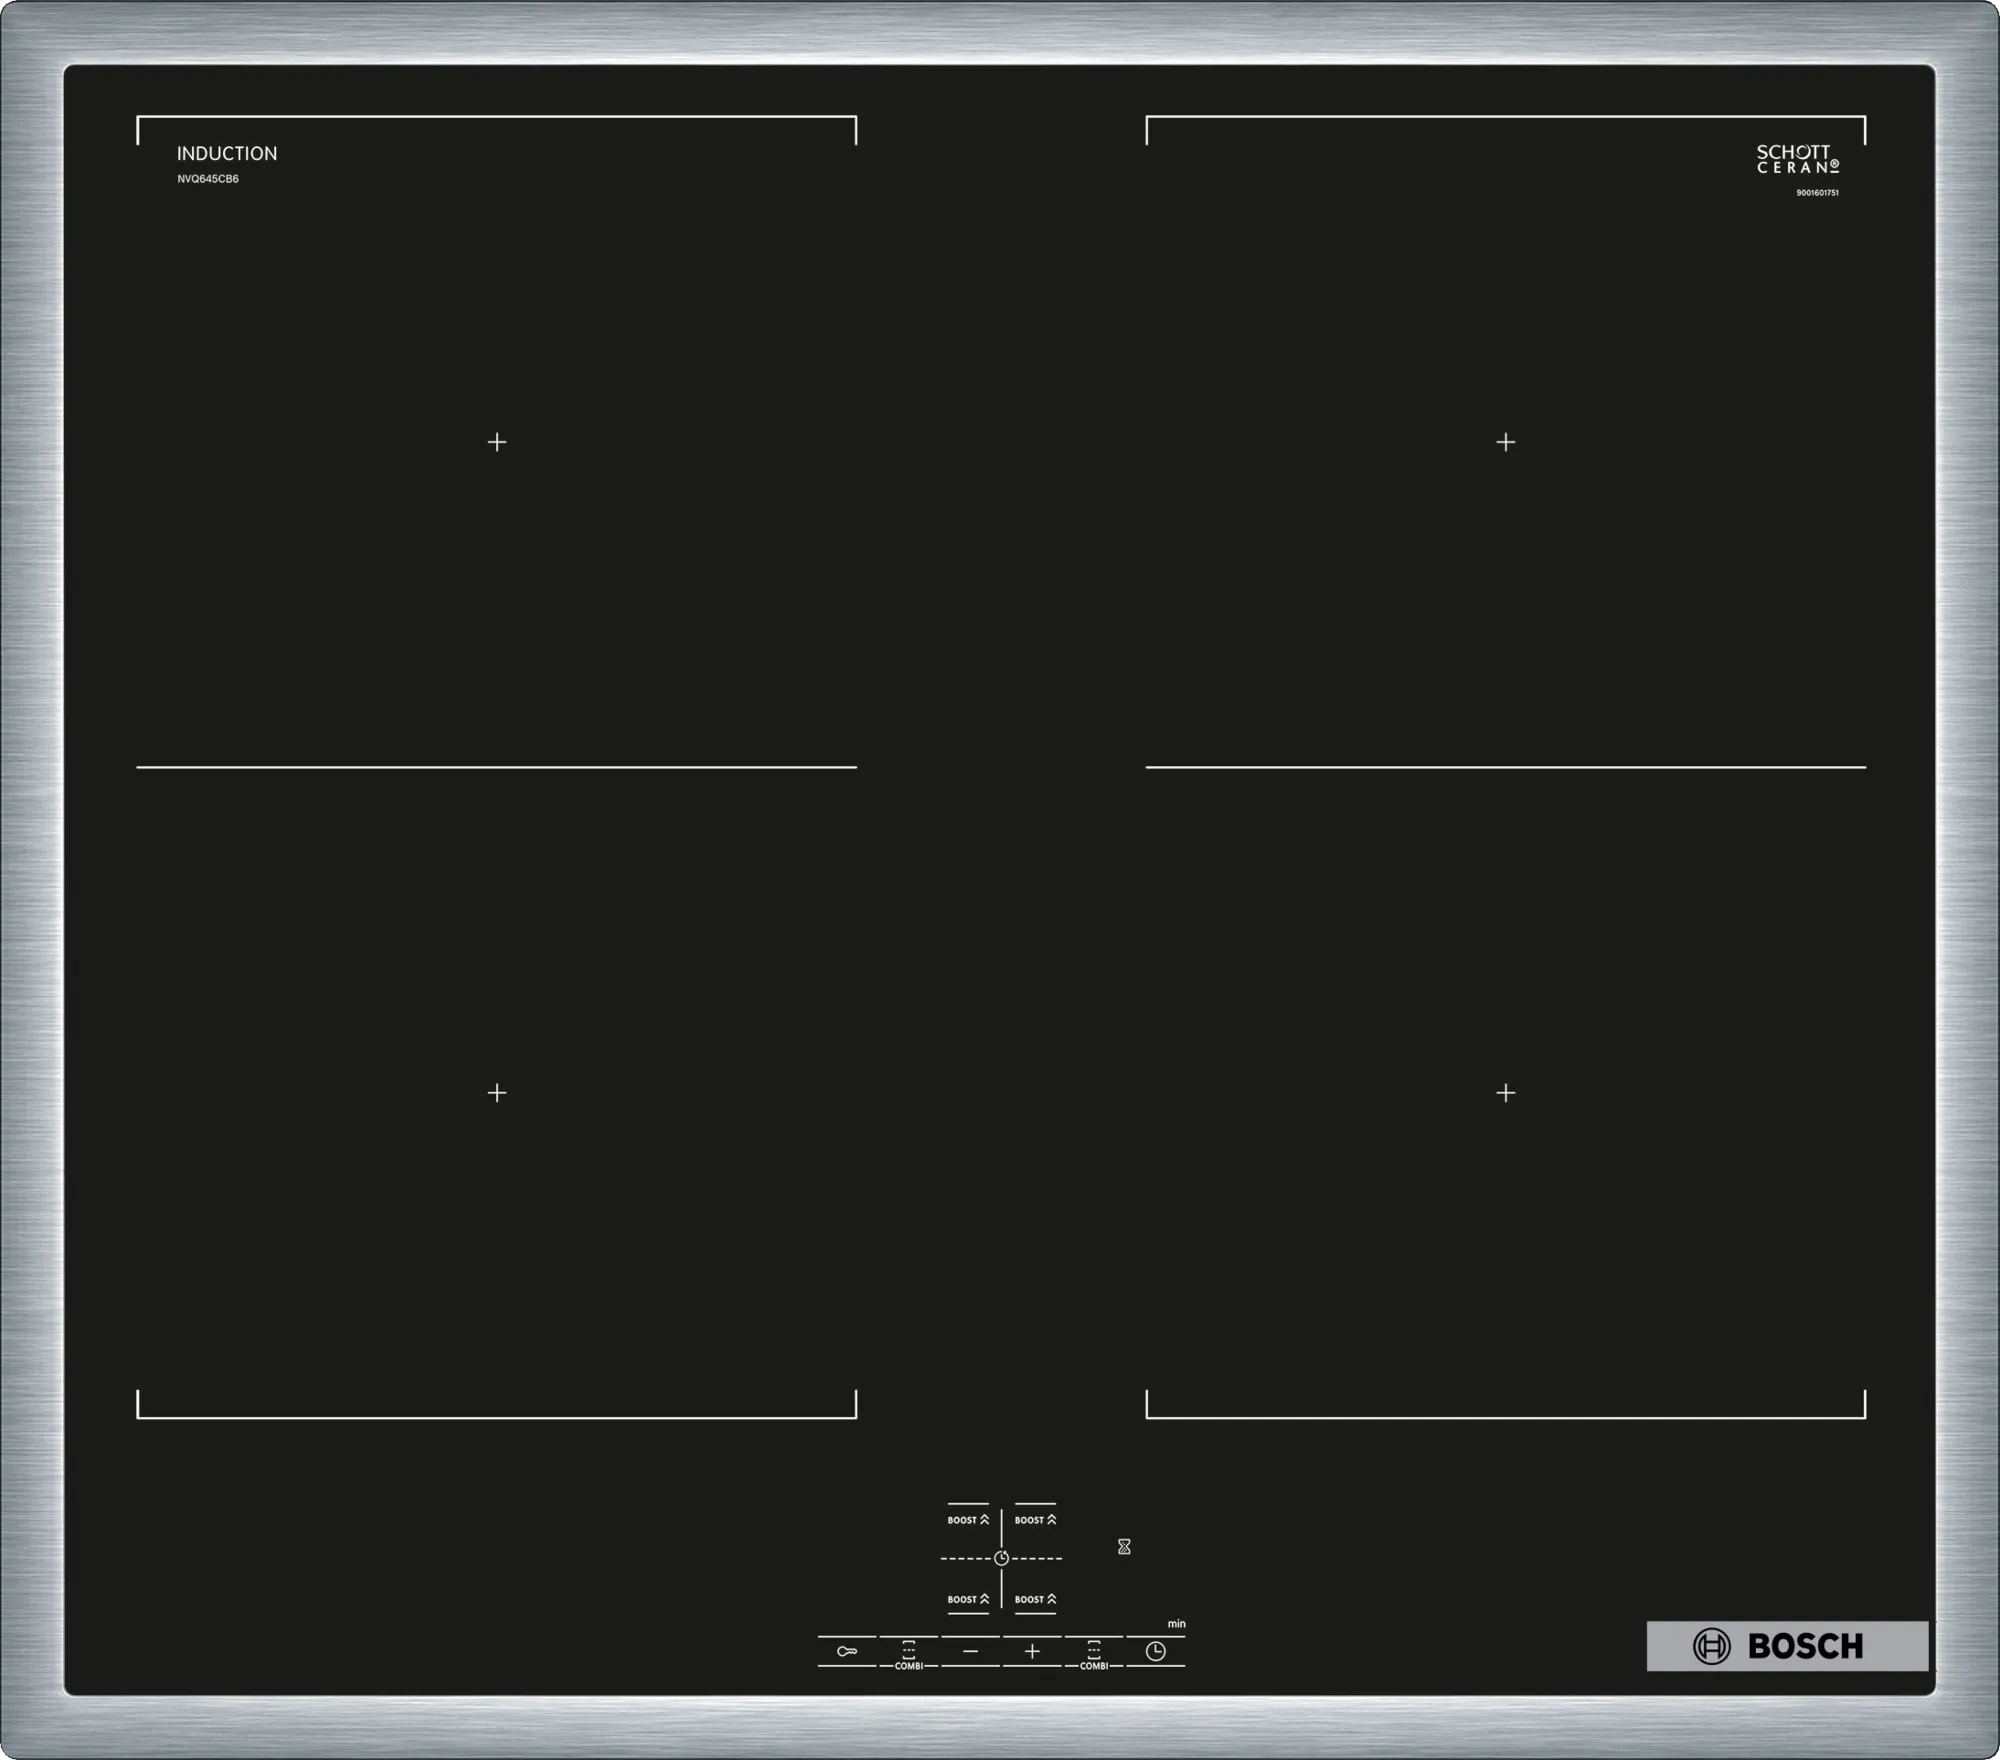This screenshot has width=2000, height=1760.
Task: Activate bottom-left BOOST button
Action: pos(968,1599)
